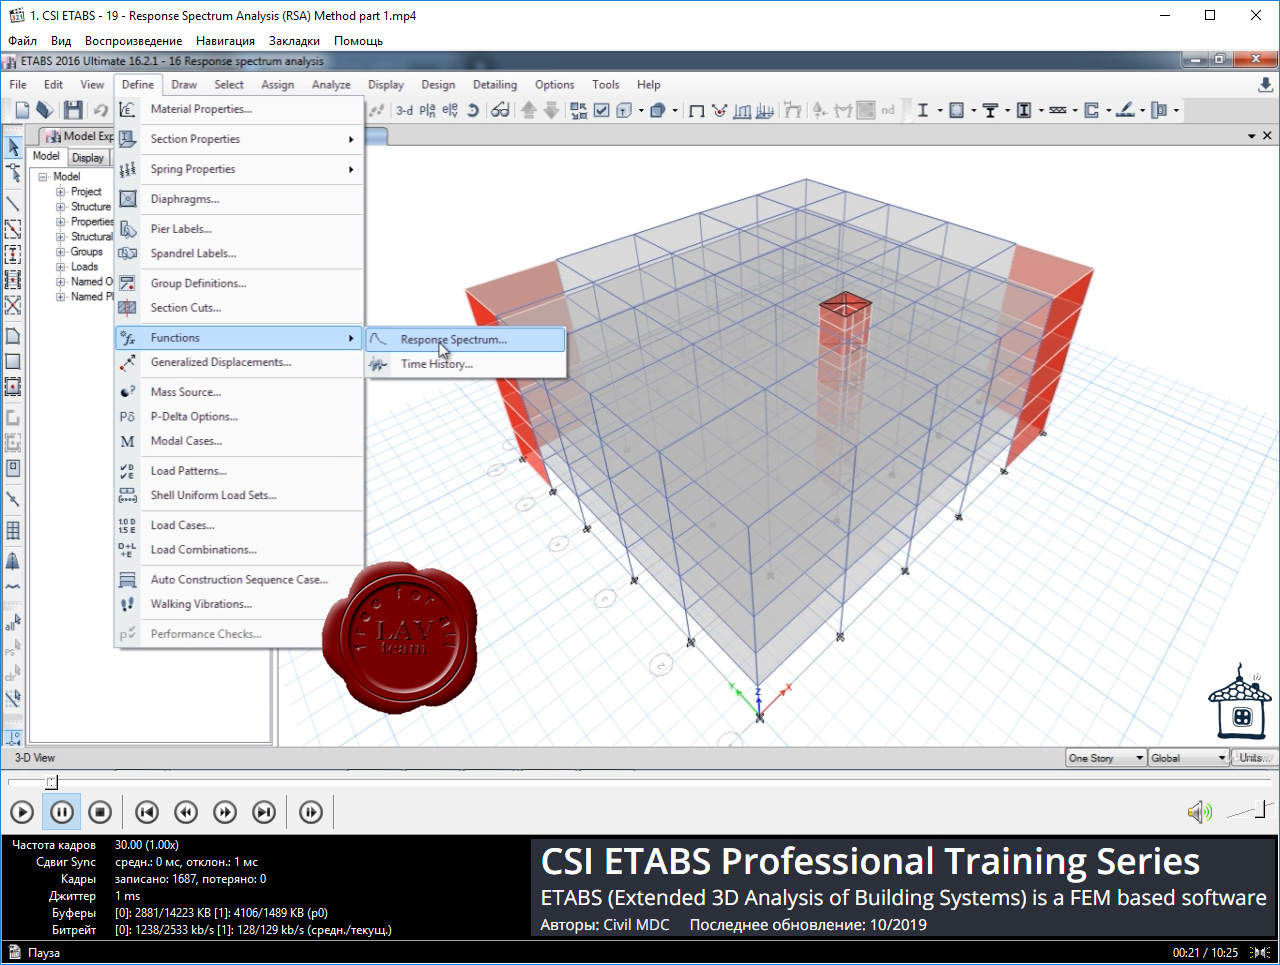Click the New Model icon in ETABS toolbar
The image size is (1280, 965).
click(x=22, y=110)
